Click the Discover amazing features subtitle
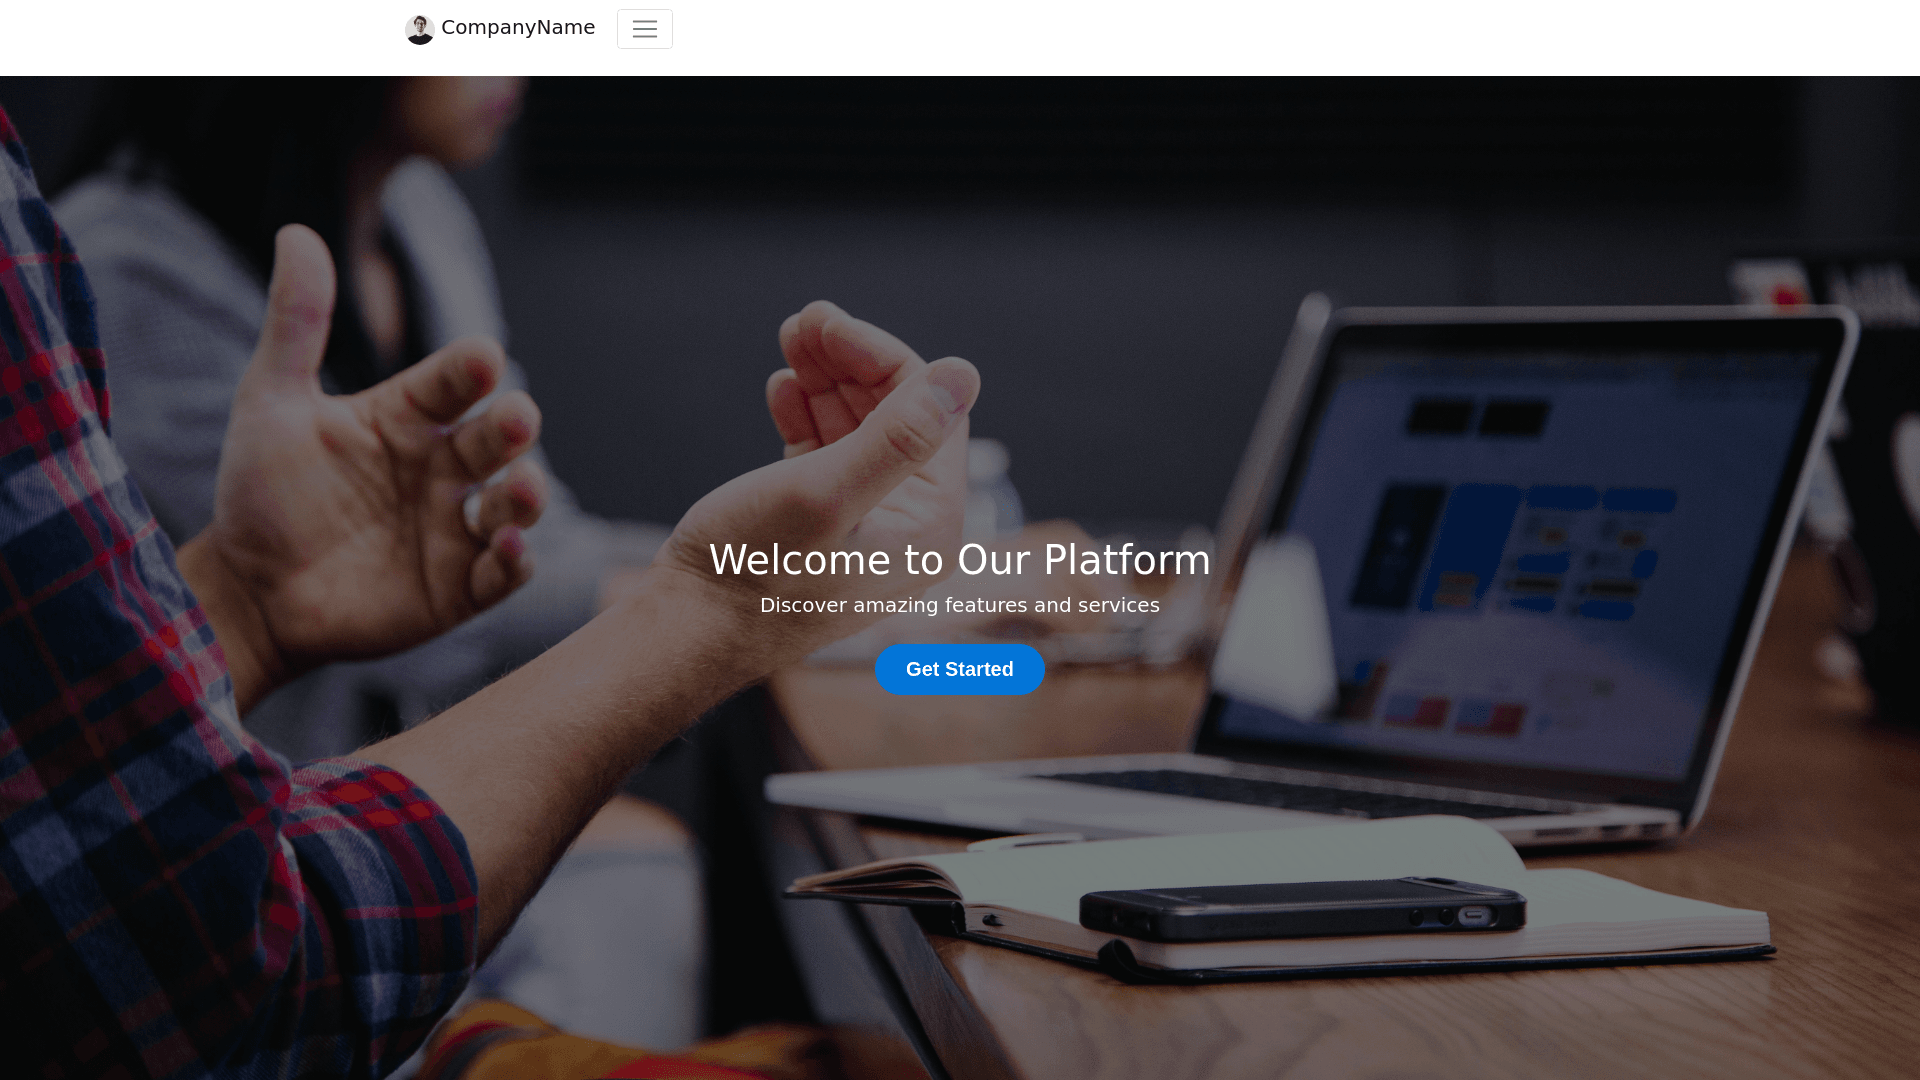Image resolution: width=1920 pixels, height=1080 pixels. pos(960,605)
